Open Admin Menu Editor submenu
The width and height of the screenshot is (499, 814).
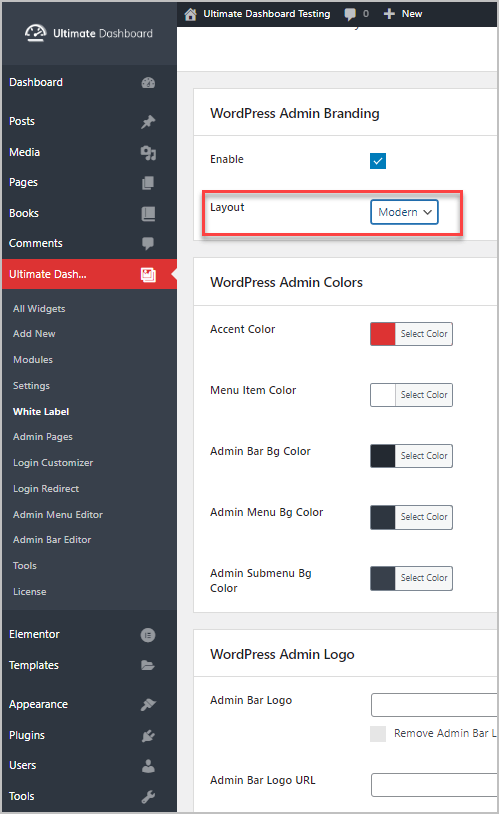pos(58,514)
